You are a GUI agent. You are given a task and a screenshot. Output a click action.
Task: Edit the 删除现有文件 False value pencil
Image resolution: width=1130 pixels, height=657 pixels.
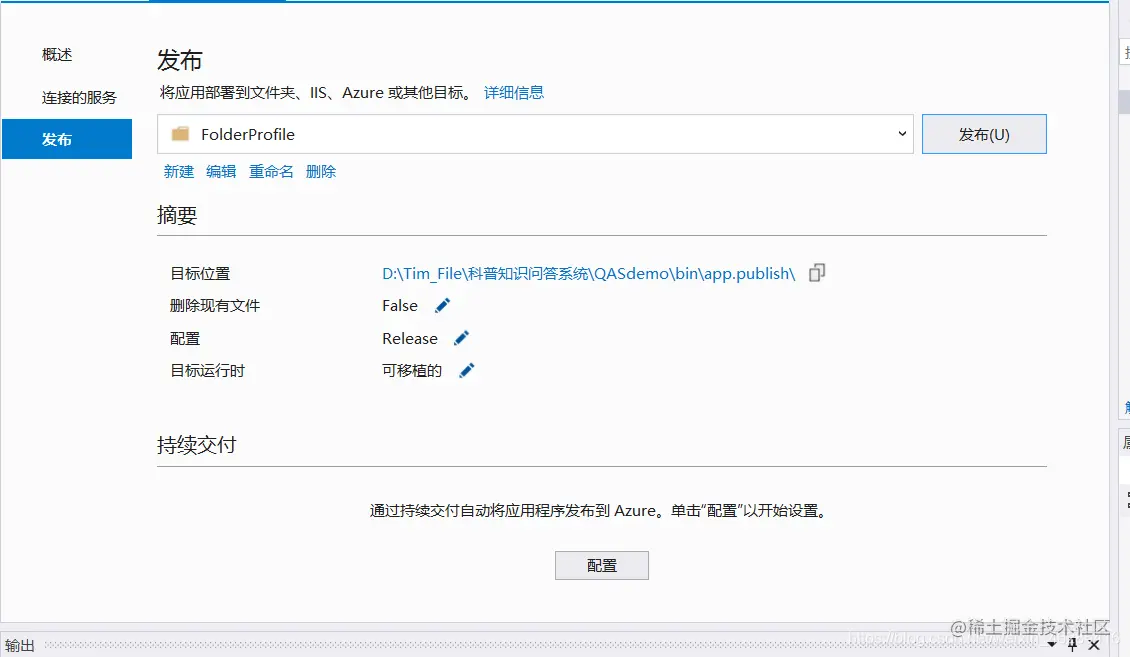(x=442, y=305)
